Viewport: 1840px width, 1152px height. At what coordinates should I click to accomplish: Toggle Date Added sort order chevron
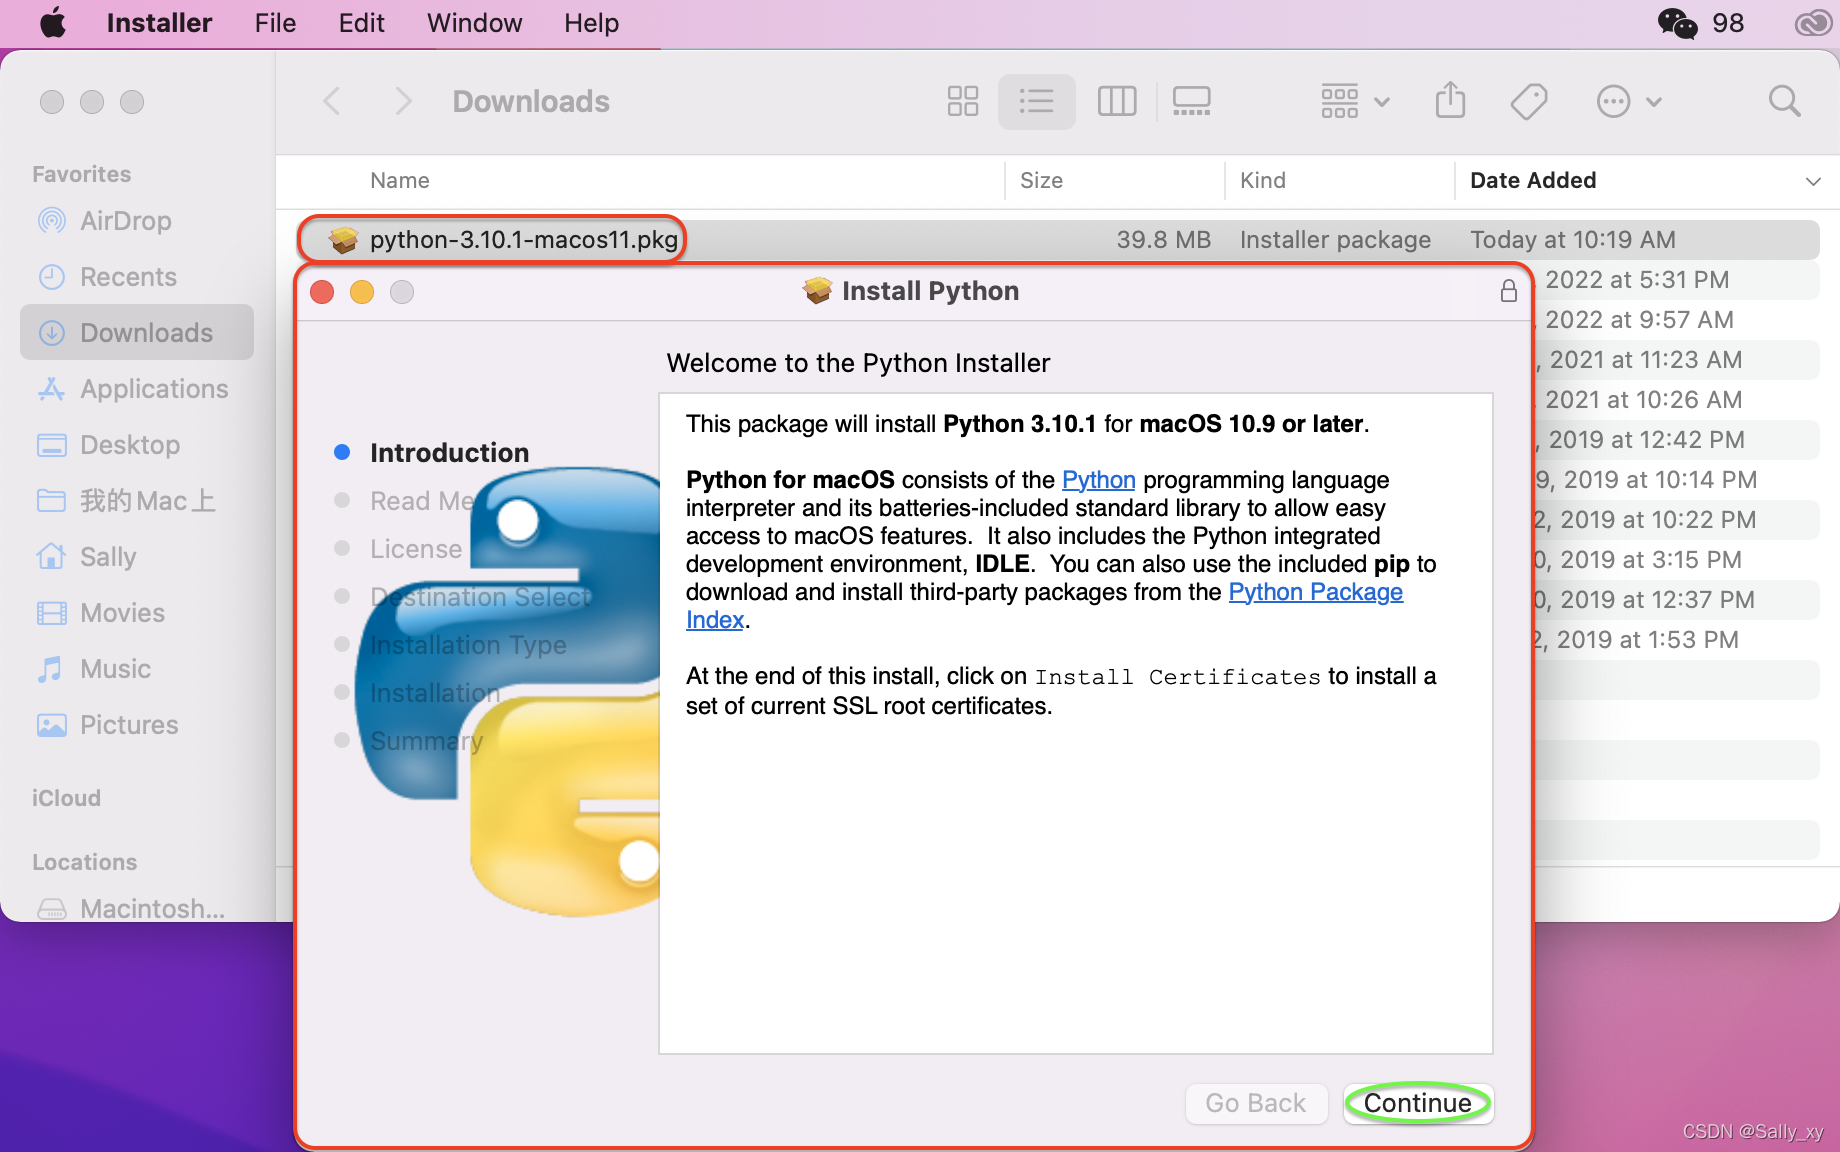click(x=1812, y=181)
